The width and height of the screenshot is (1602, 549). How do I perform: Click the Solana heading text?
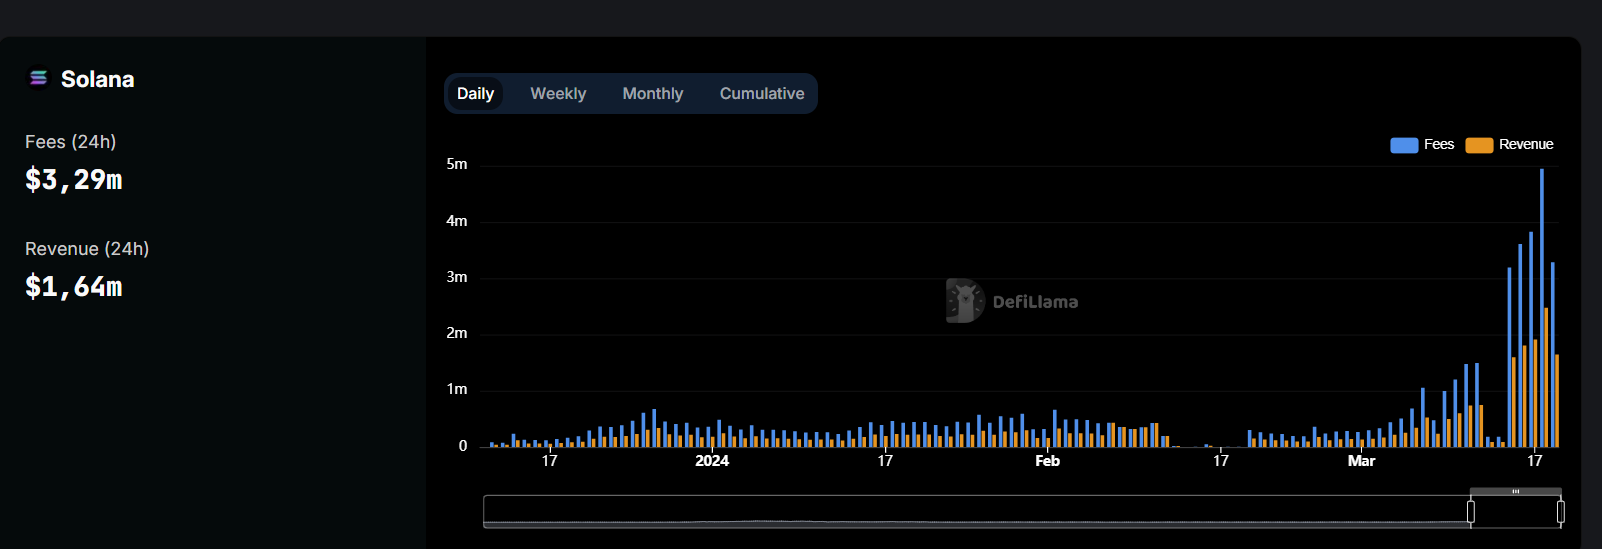[97, 79]
